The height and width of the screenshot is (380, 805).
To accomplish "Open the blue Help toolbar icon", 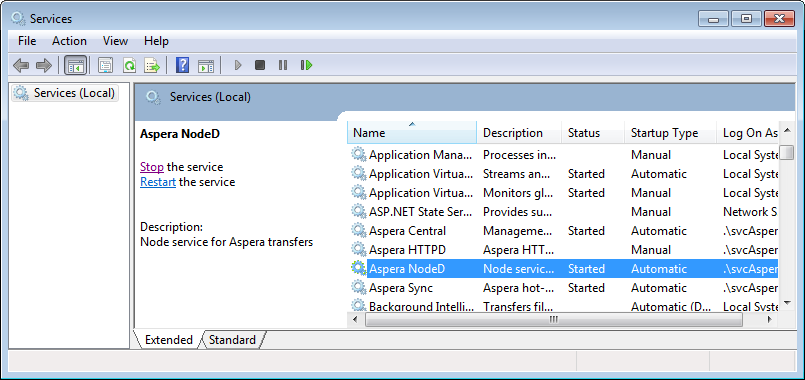I will click(x=182, y=65).
